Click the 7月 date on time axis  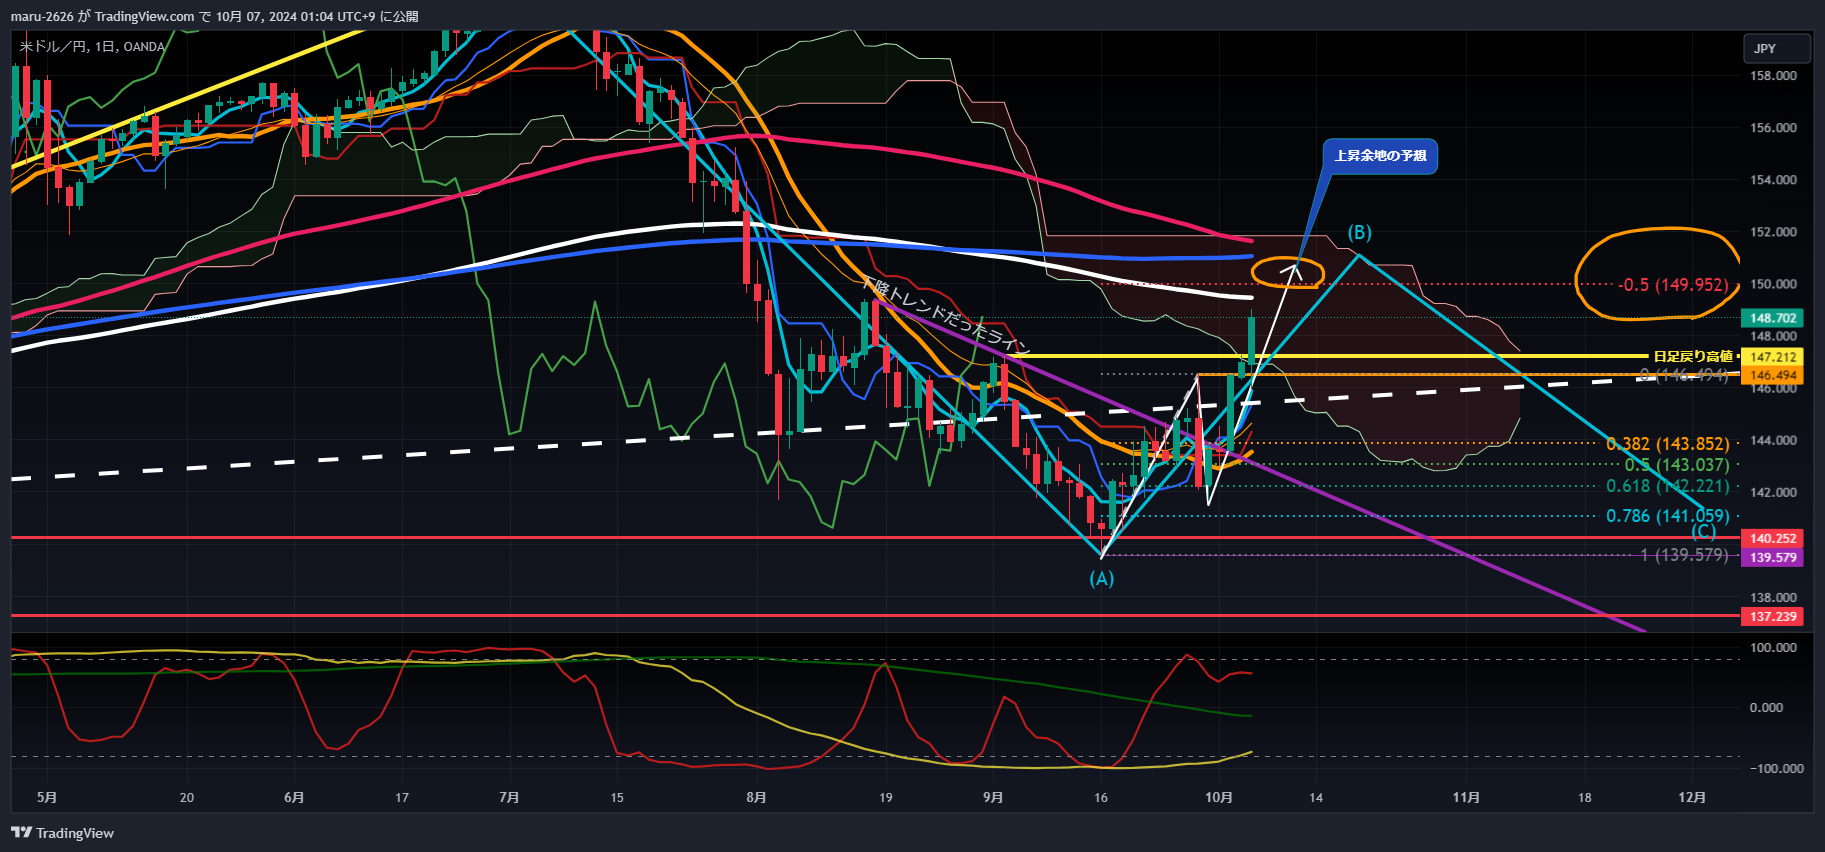click(x=509, y=797)
